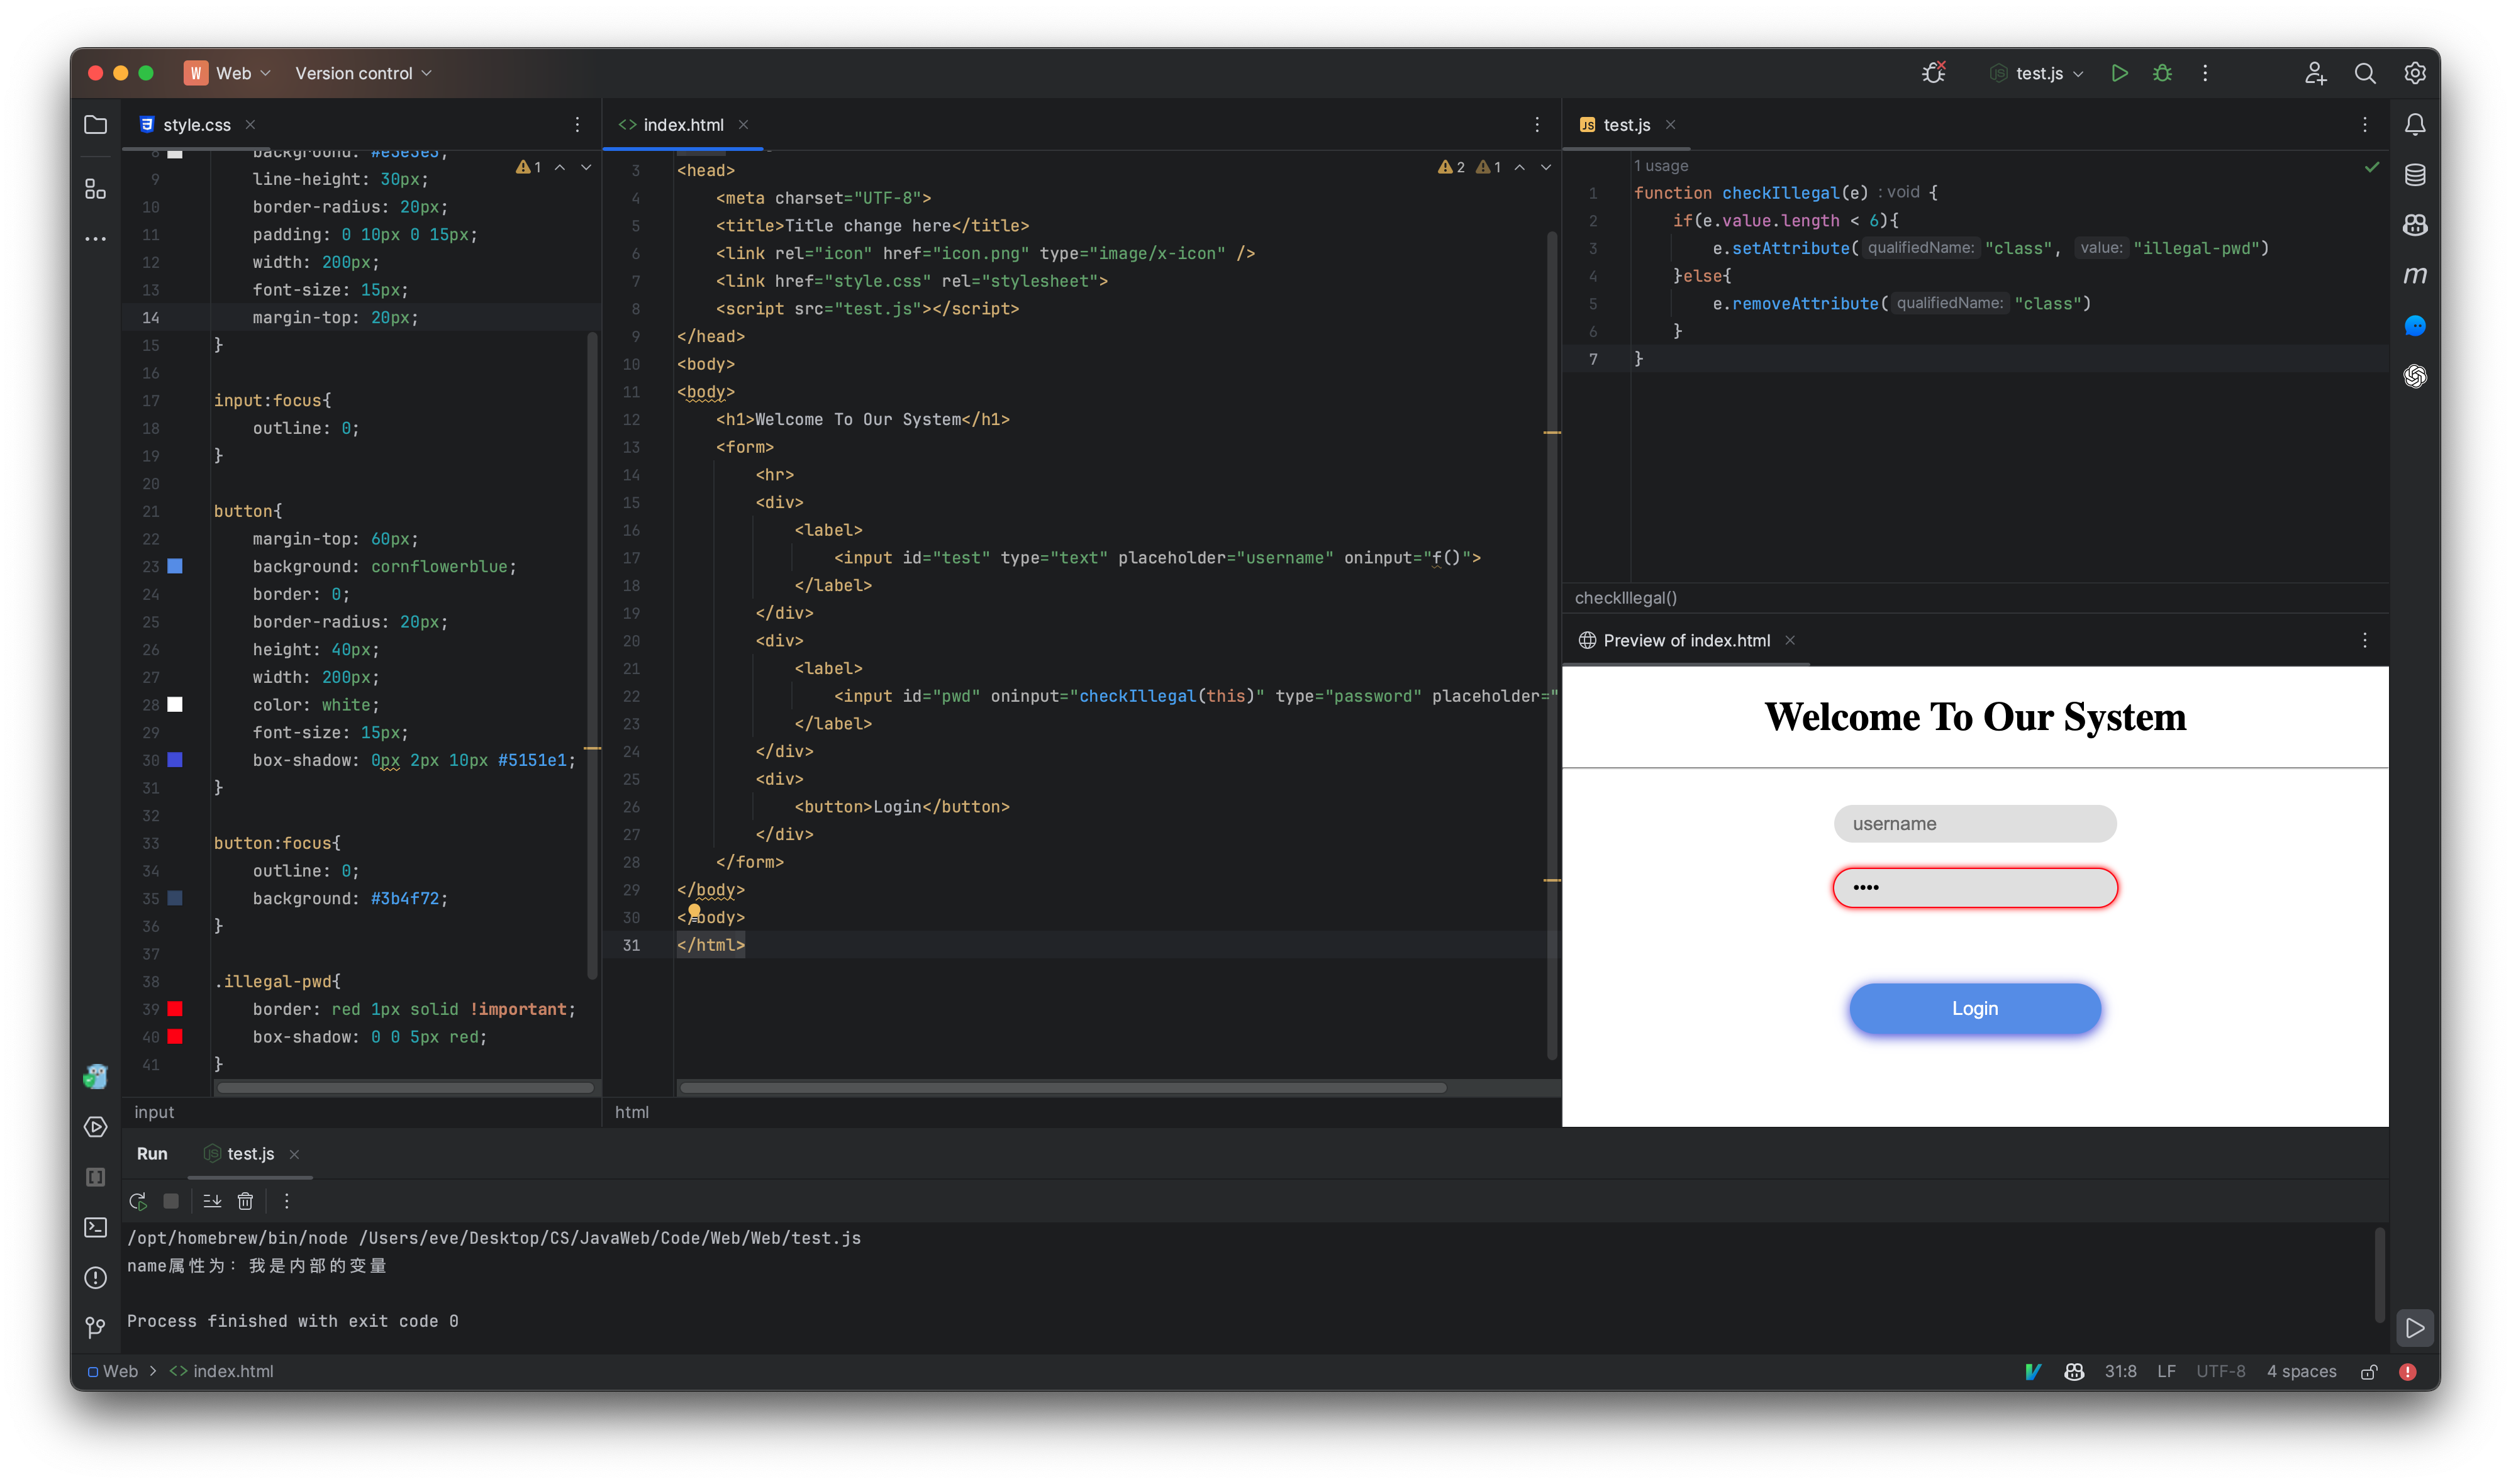
Task: Toggle scroll to end in Run panel
Action: click(x=212, y=1201)
